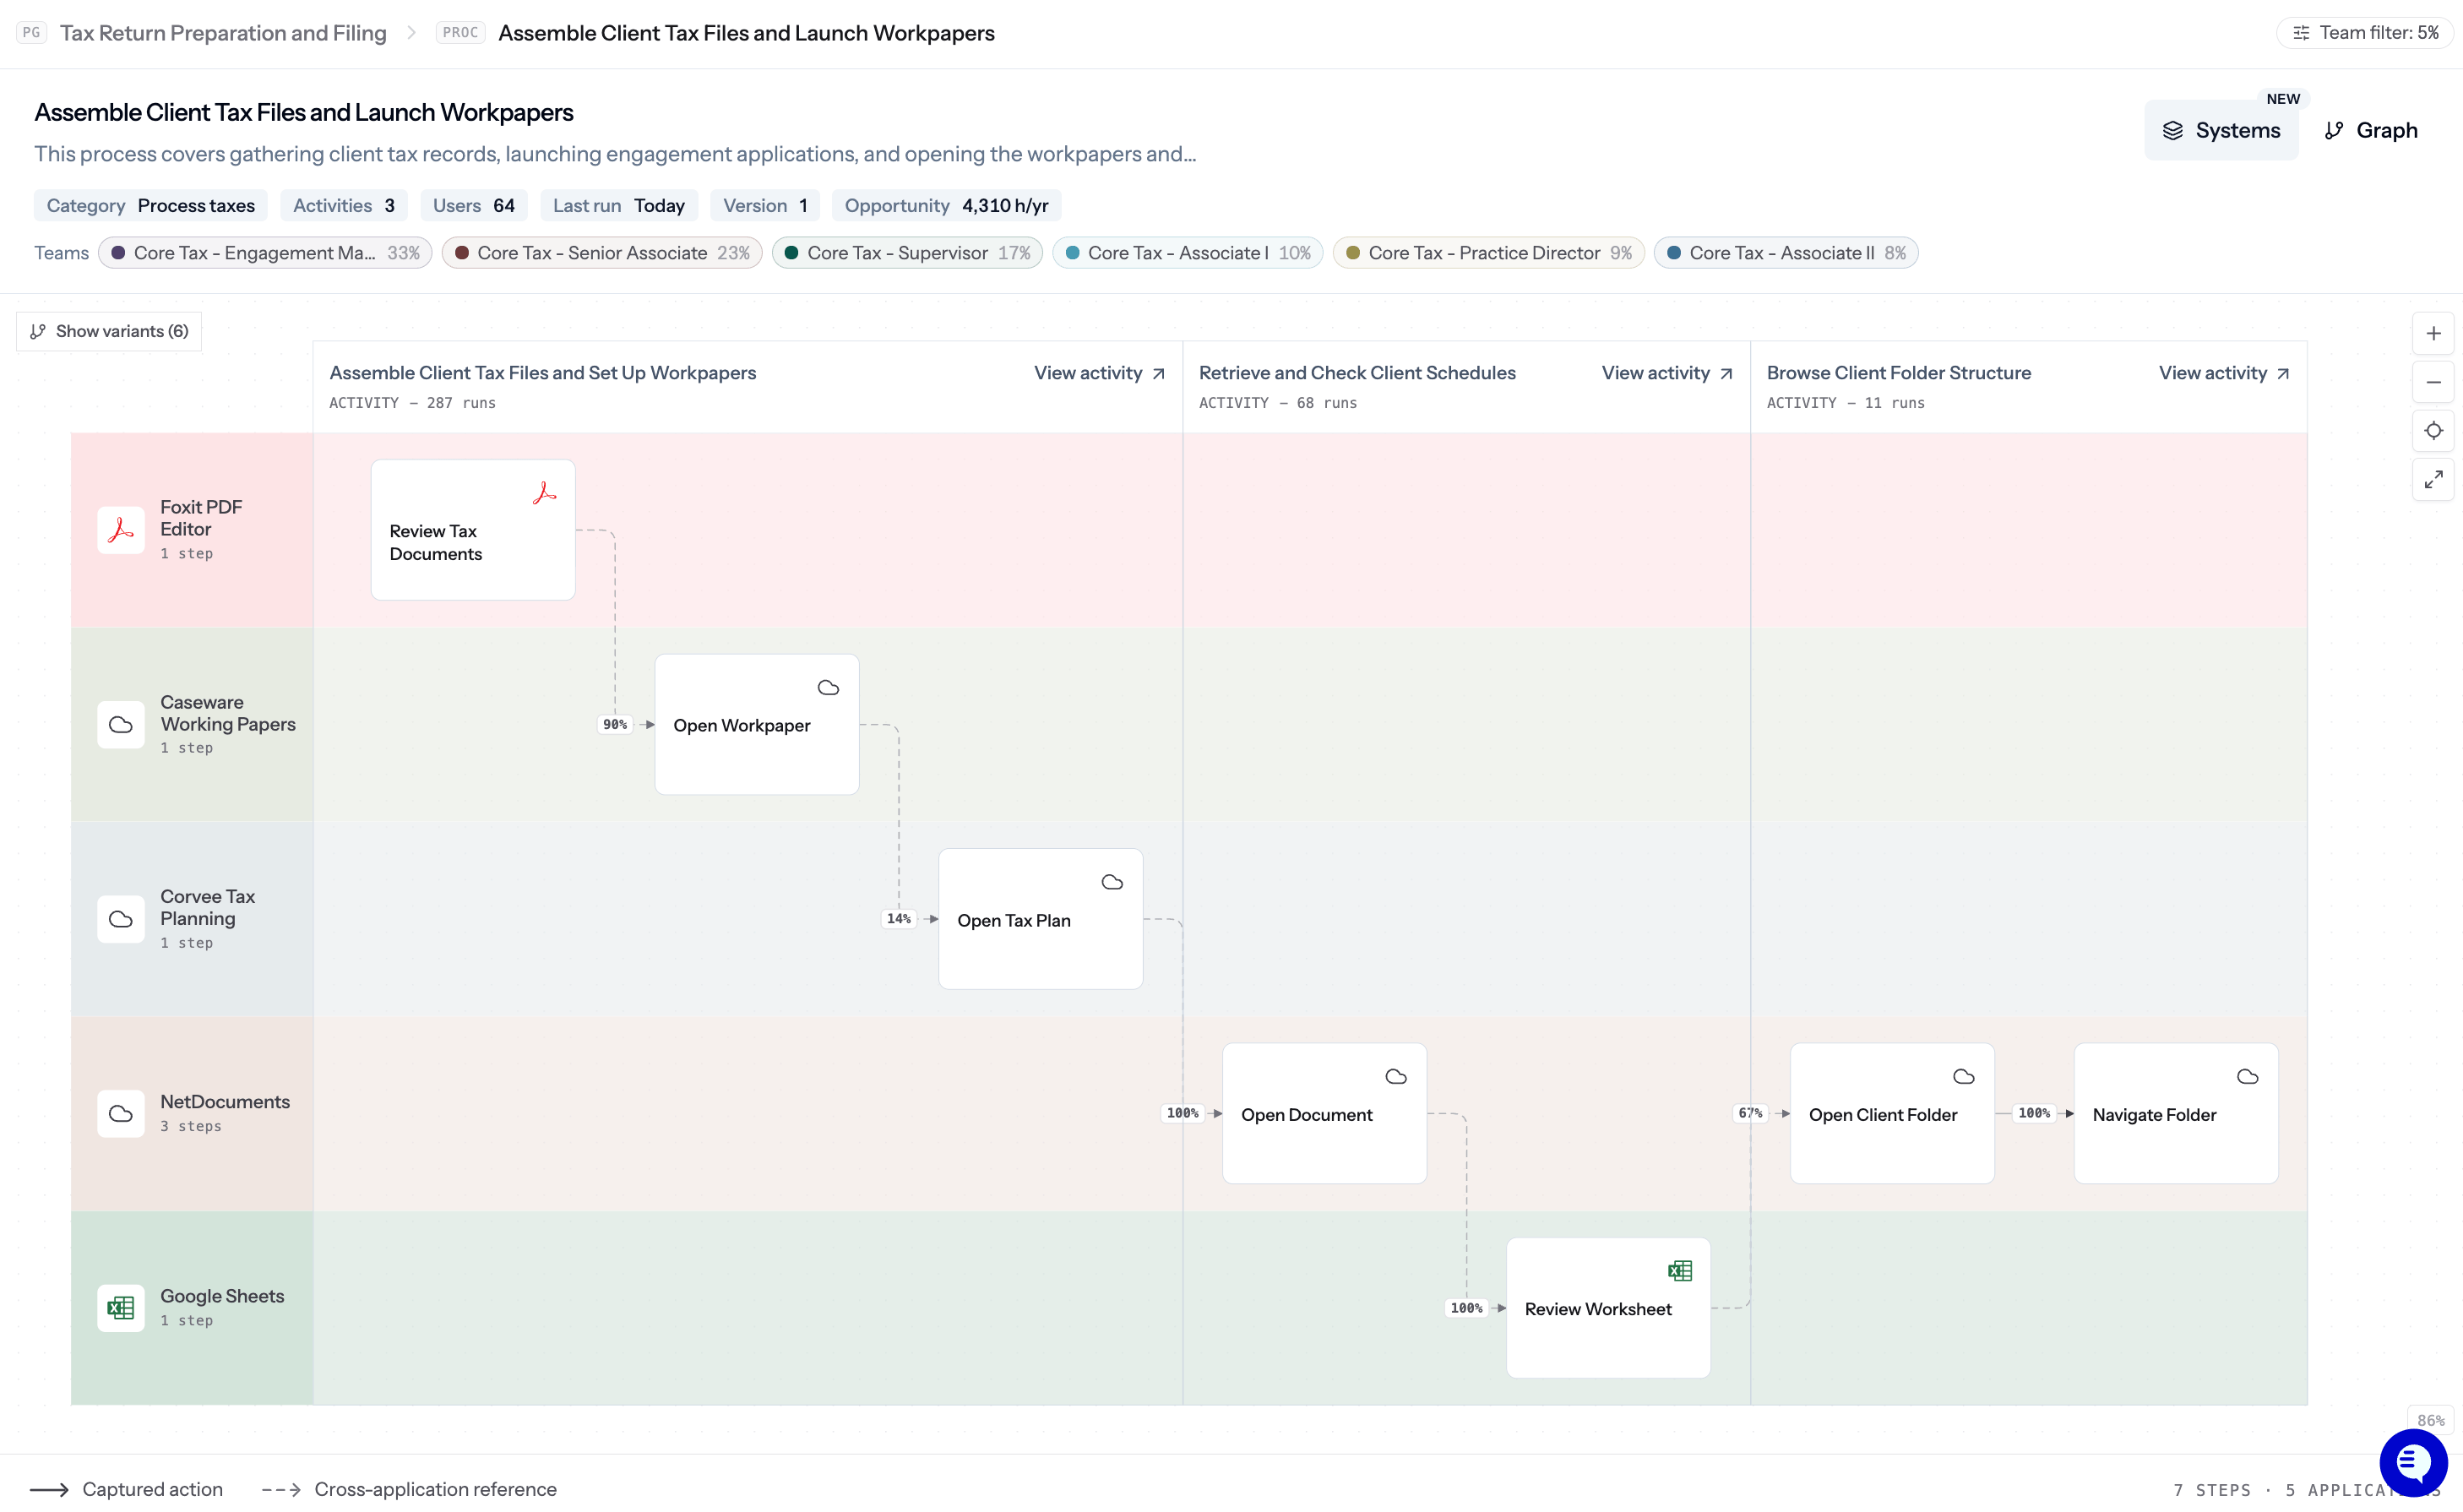The image size is (2463, 1512).
Task: Expand Show variants (6)
Action: pos(109,331)
